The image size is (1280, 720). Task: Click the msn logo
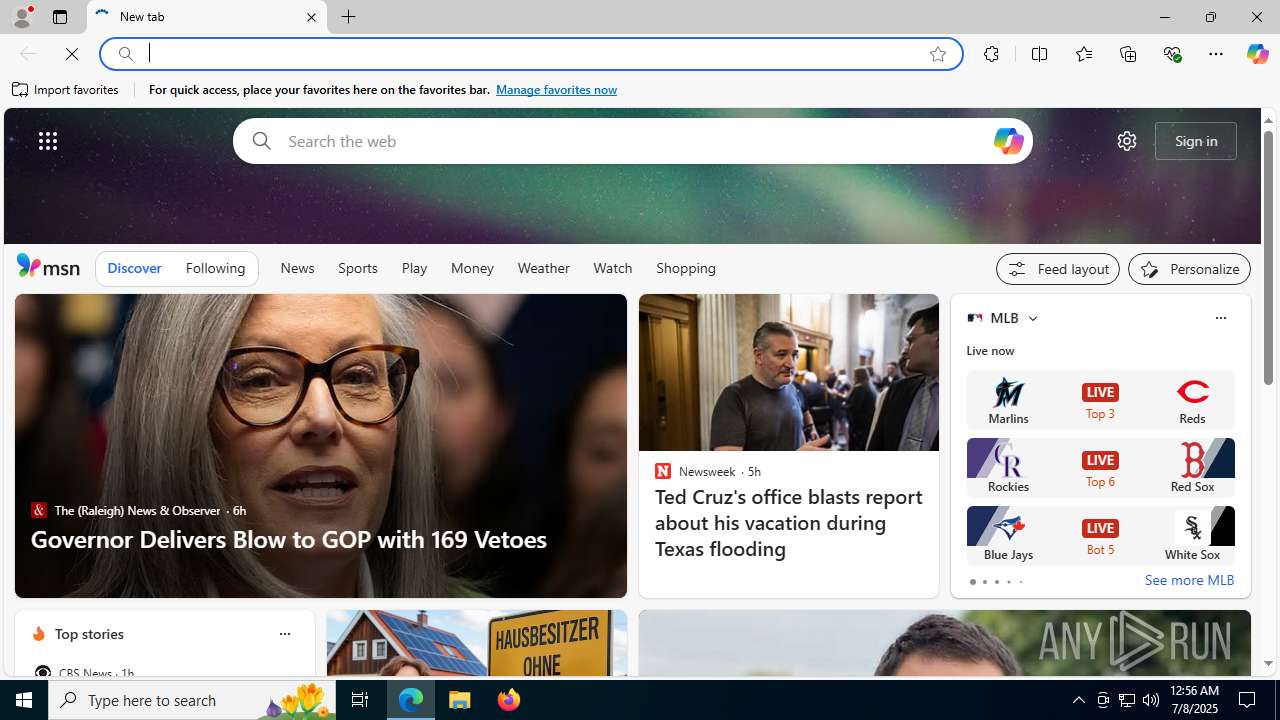48,267
